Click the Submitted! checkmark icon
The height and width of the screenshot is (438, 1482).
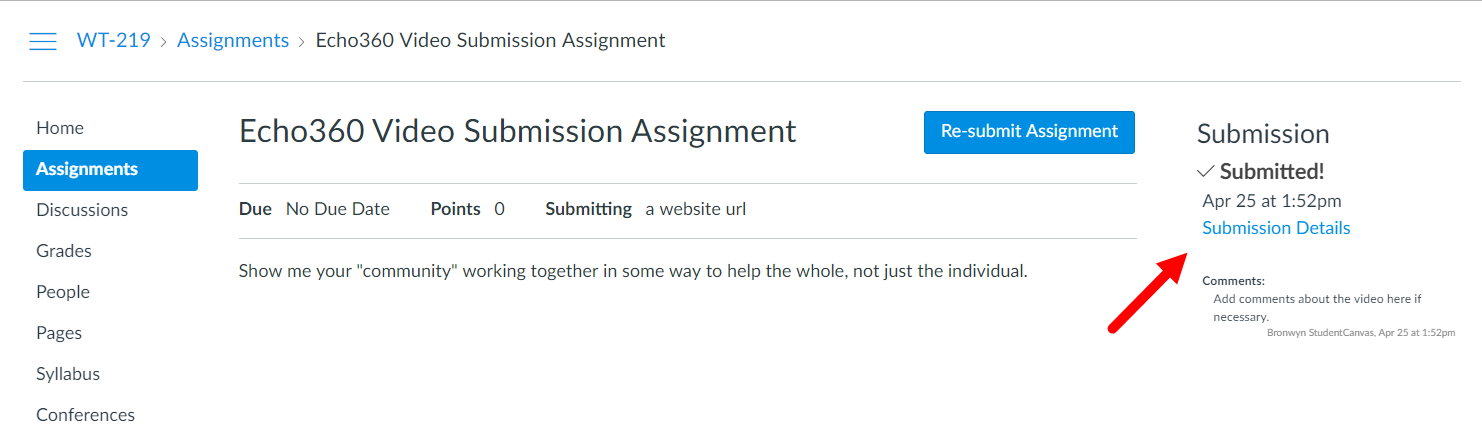click(x=1205, y=171)
